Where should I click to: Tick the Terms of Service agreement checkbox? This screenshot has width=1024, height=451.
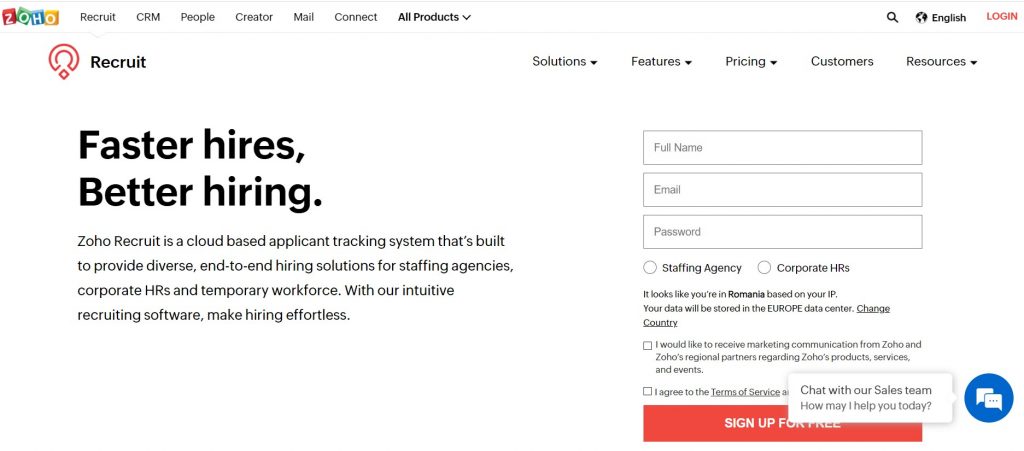tap(647, 392)
